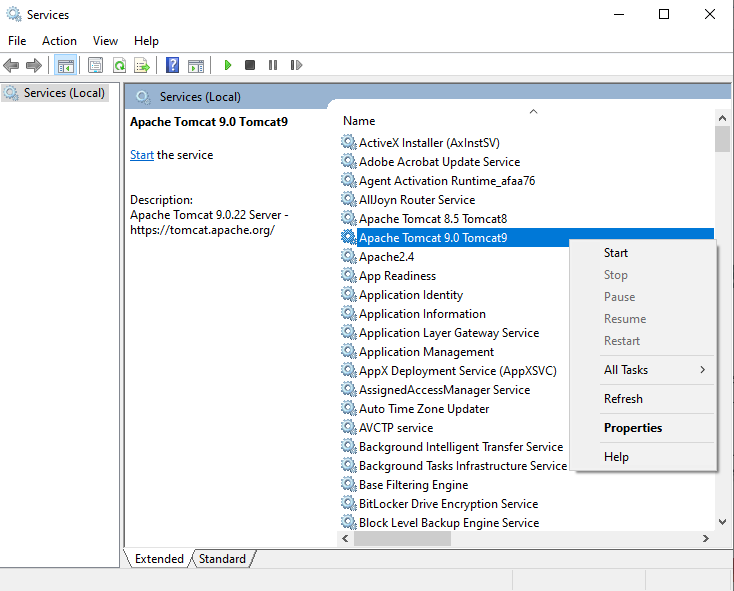Viewport: 734px width, 591px height.
Task: Click Restart Service toolbar icon
Action: pos(296,65)
